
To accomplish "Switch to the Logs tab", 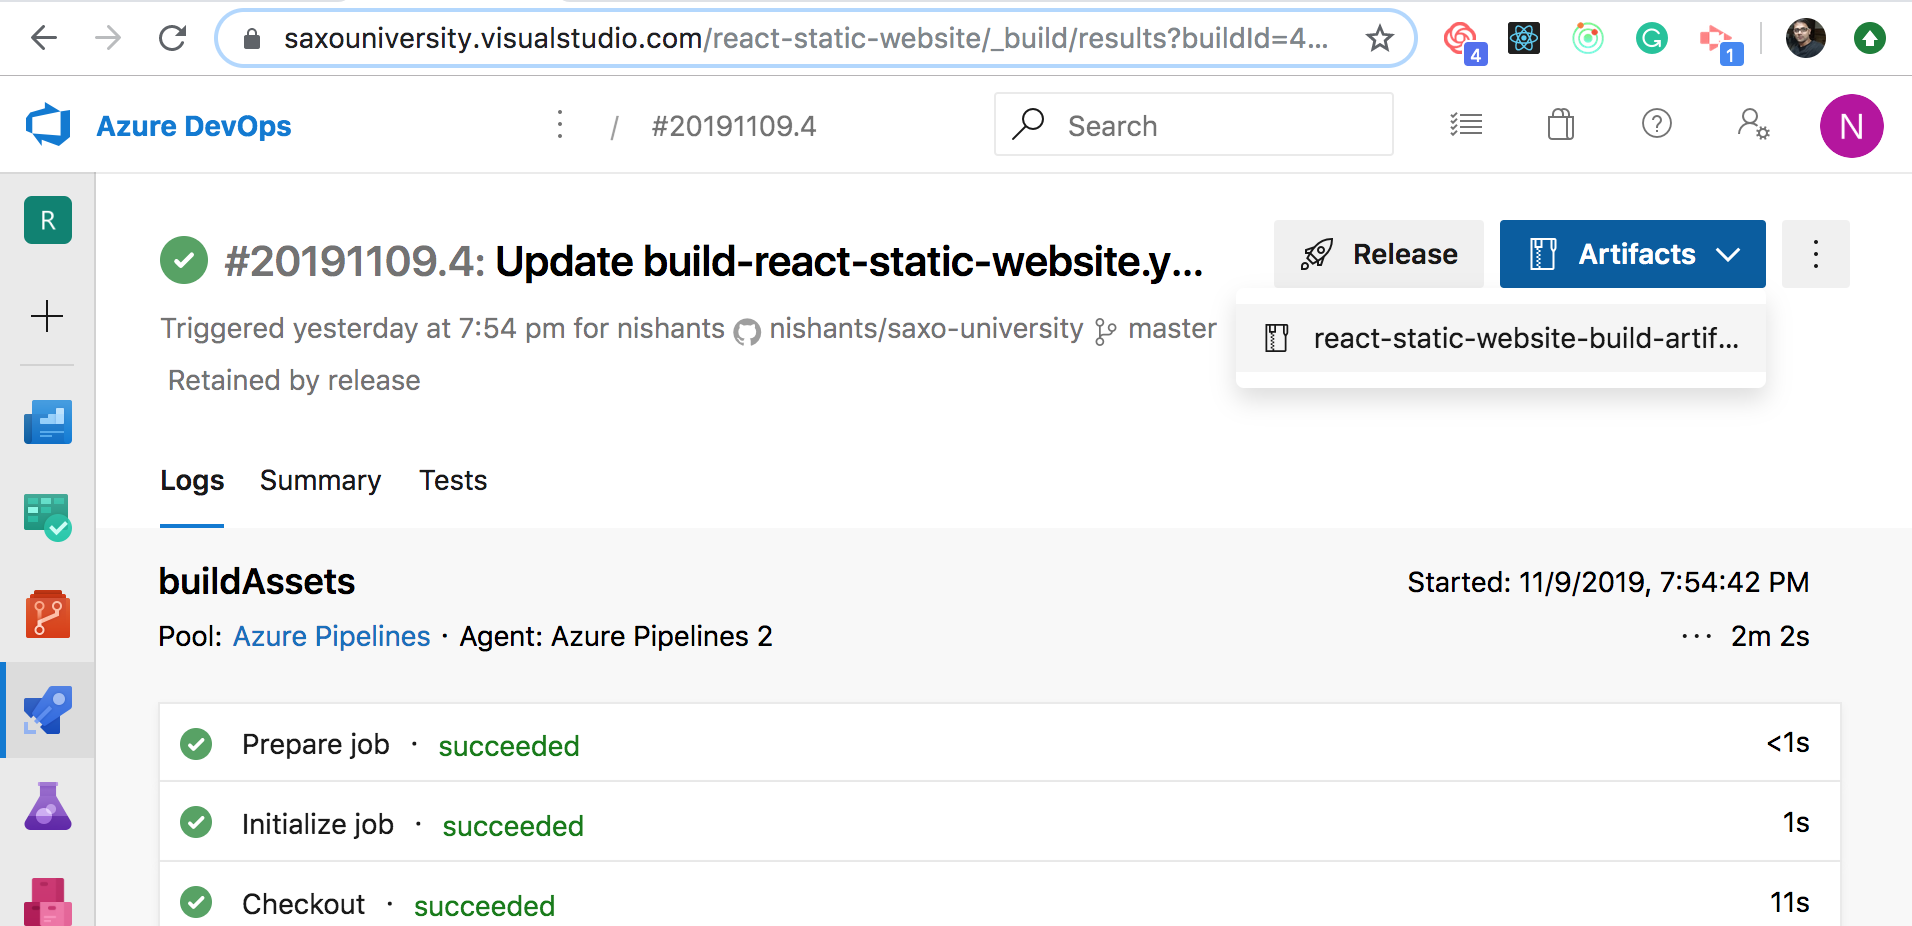I will [x=192, y=481].
